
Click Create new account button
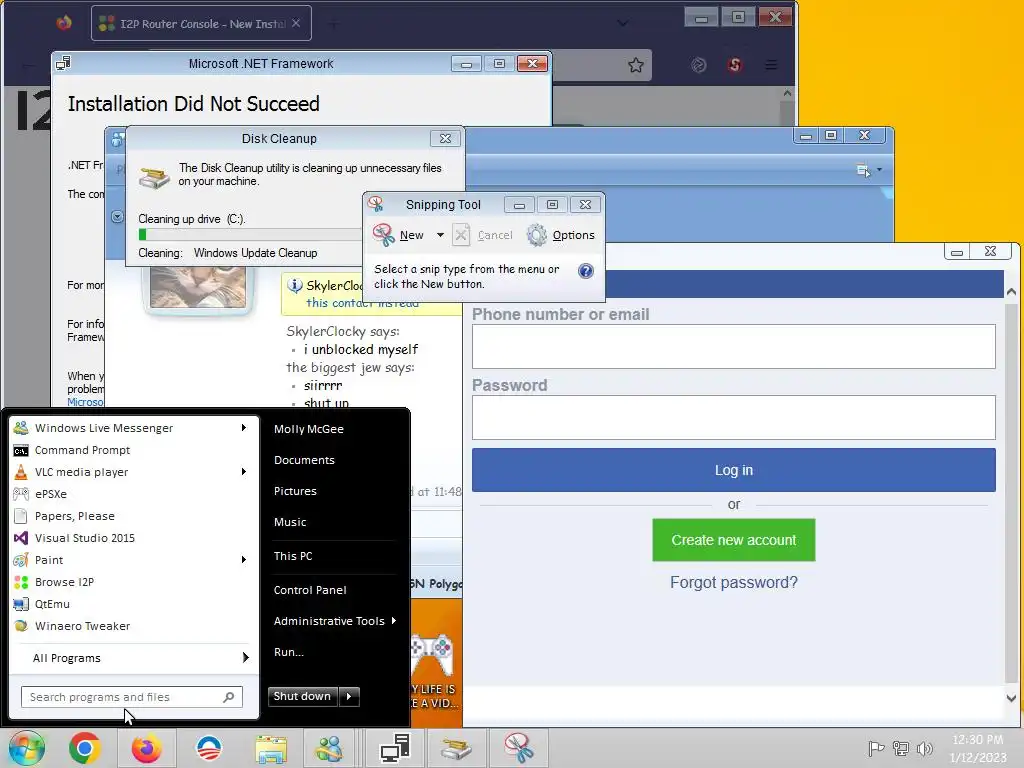point(733,540)
